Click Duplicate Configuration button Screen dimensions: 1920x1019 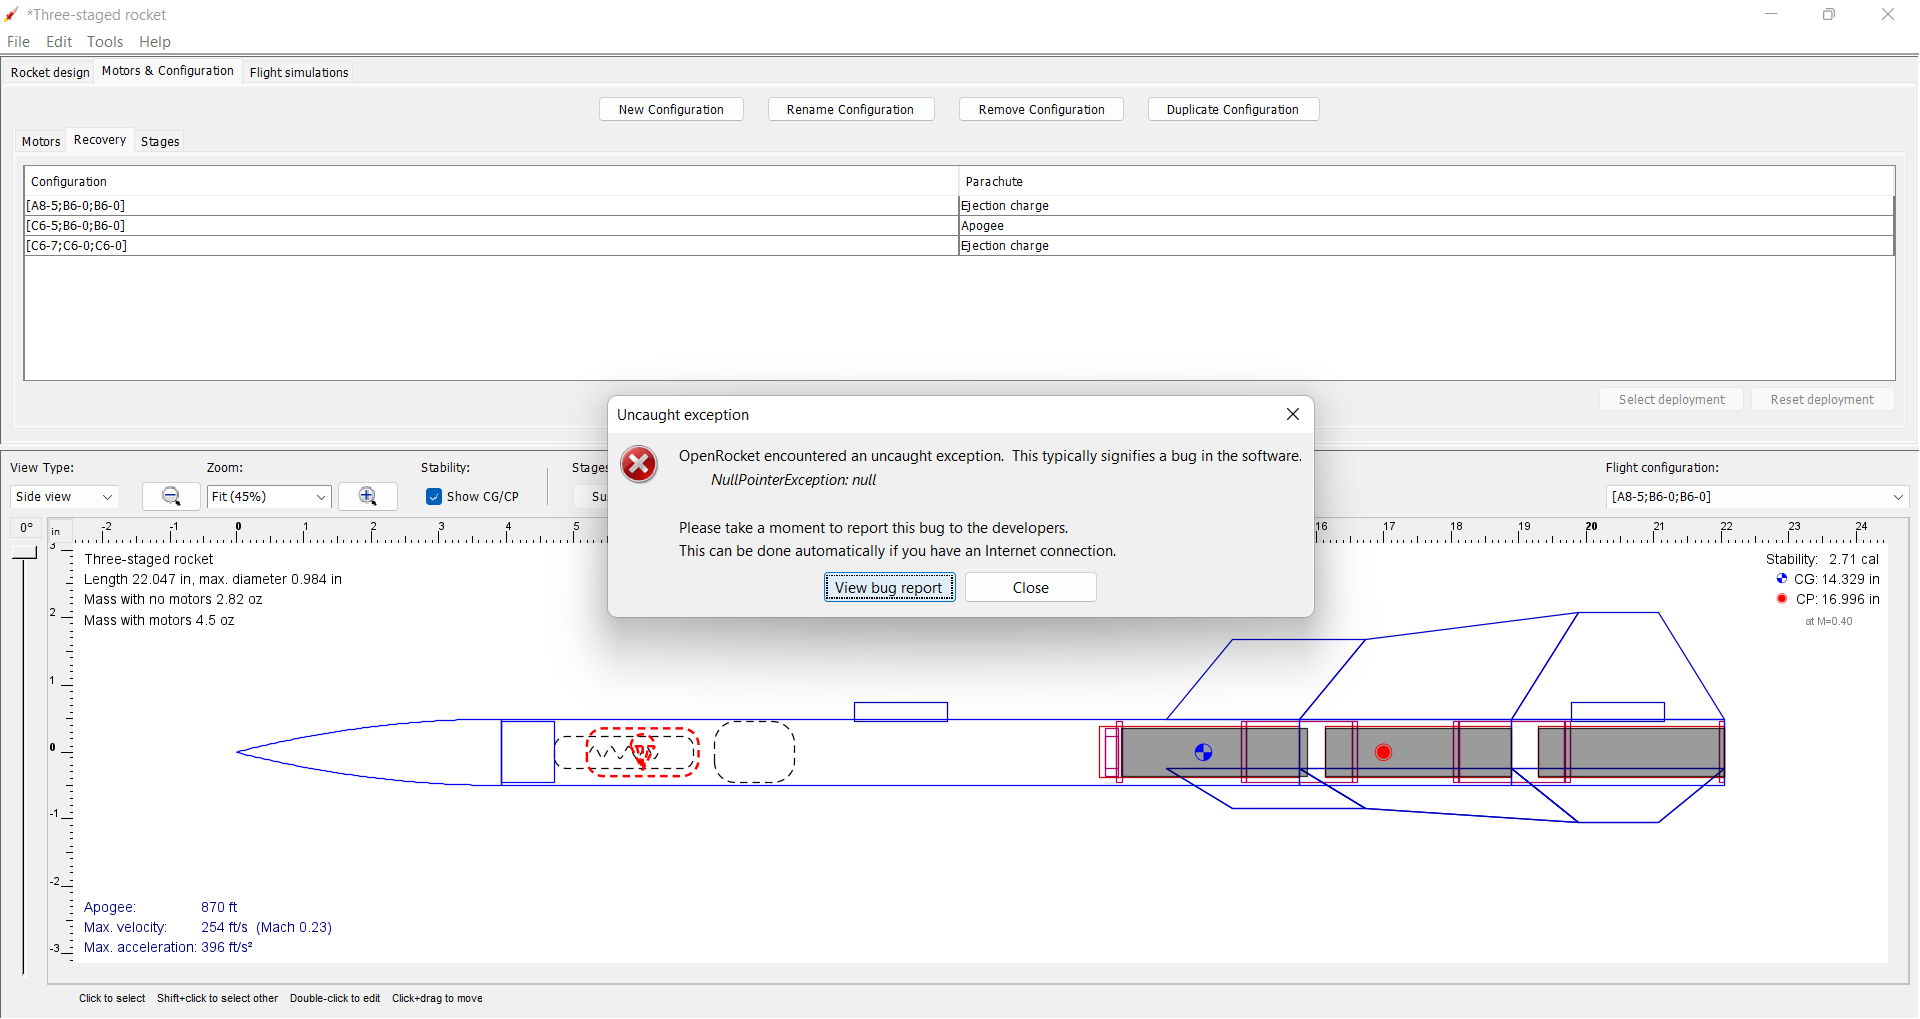click(1233, 109)
